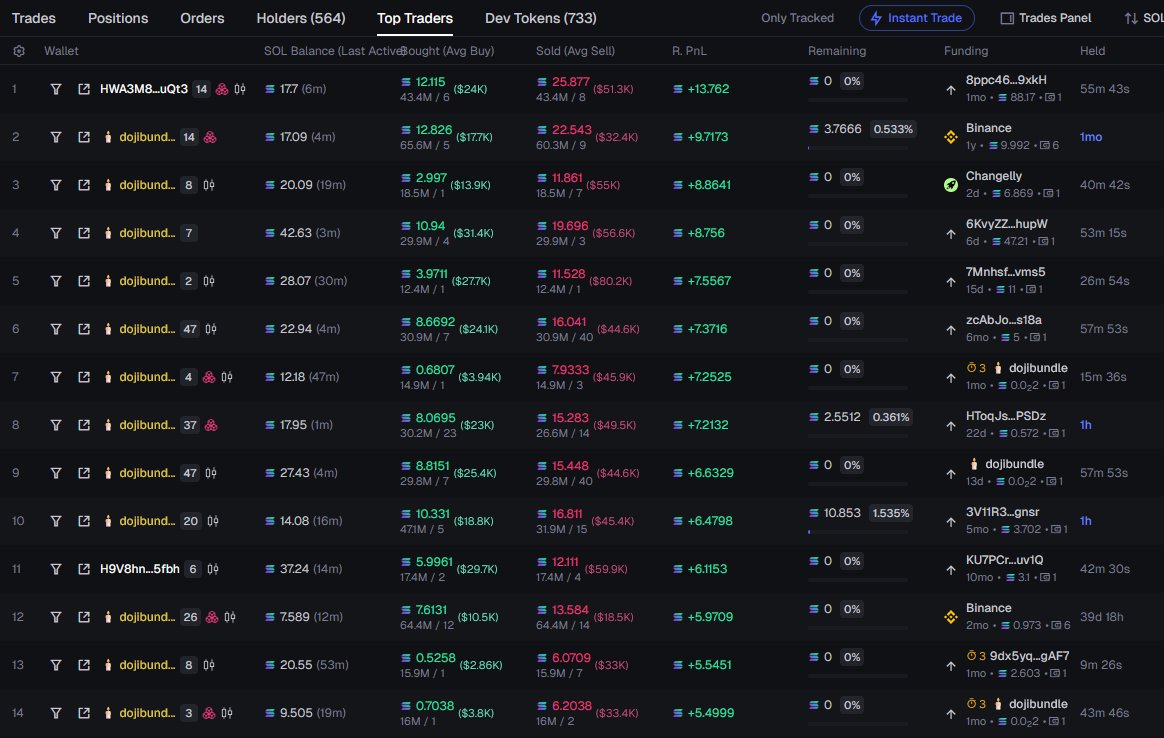The image size is (1164, 738).
Task: Click funnel icon in row 8
Action: coord(56,425)
